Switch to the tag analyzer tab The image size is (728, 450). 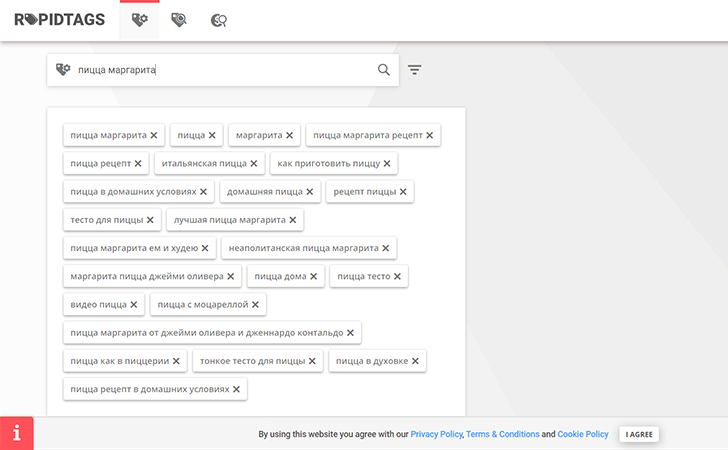(x=179, y=19)
